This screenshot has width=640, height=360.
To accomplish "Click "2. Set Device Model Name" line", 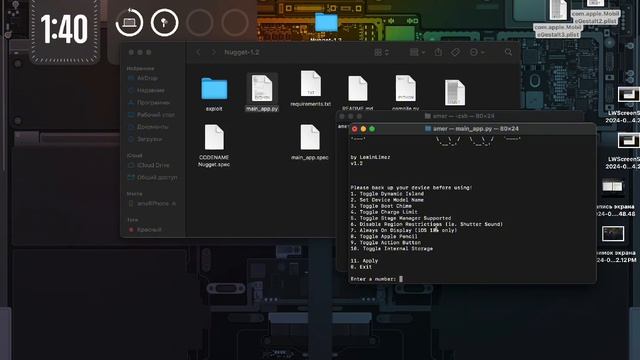I will click(387, 200).
